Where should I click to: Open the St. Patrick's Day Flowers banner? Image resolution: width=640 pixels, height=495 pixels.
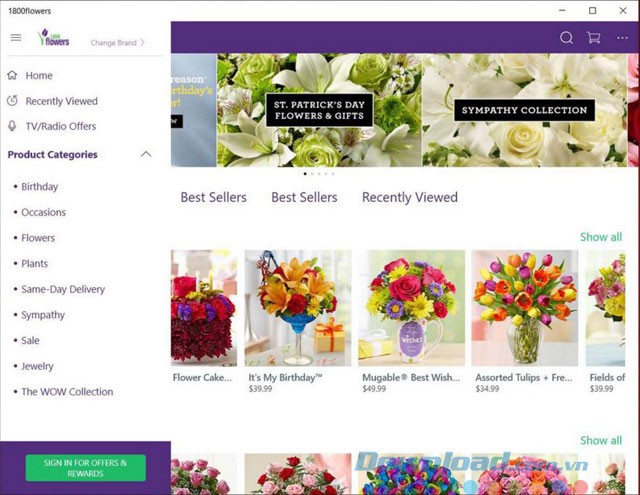coord(319,110)
